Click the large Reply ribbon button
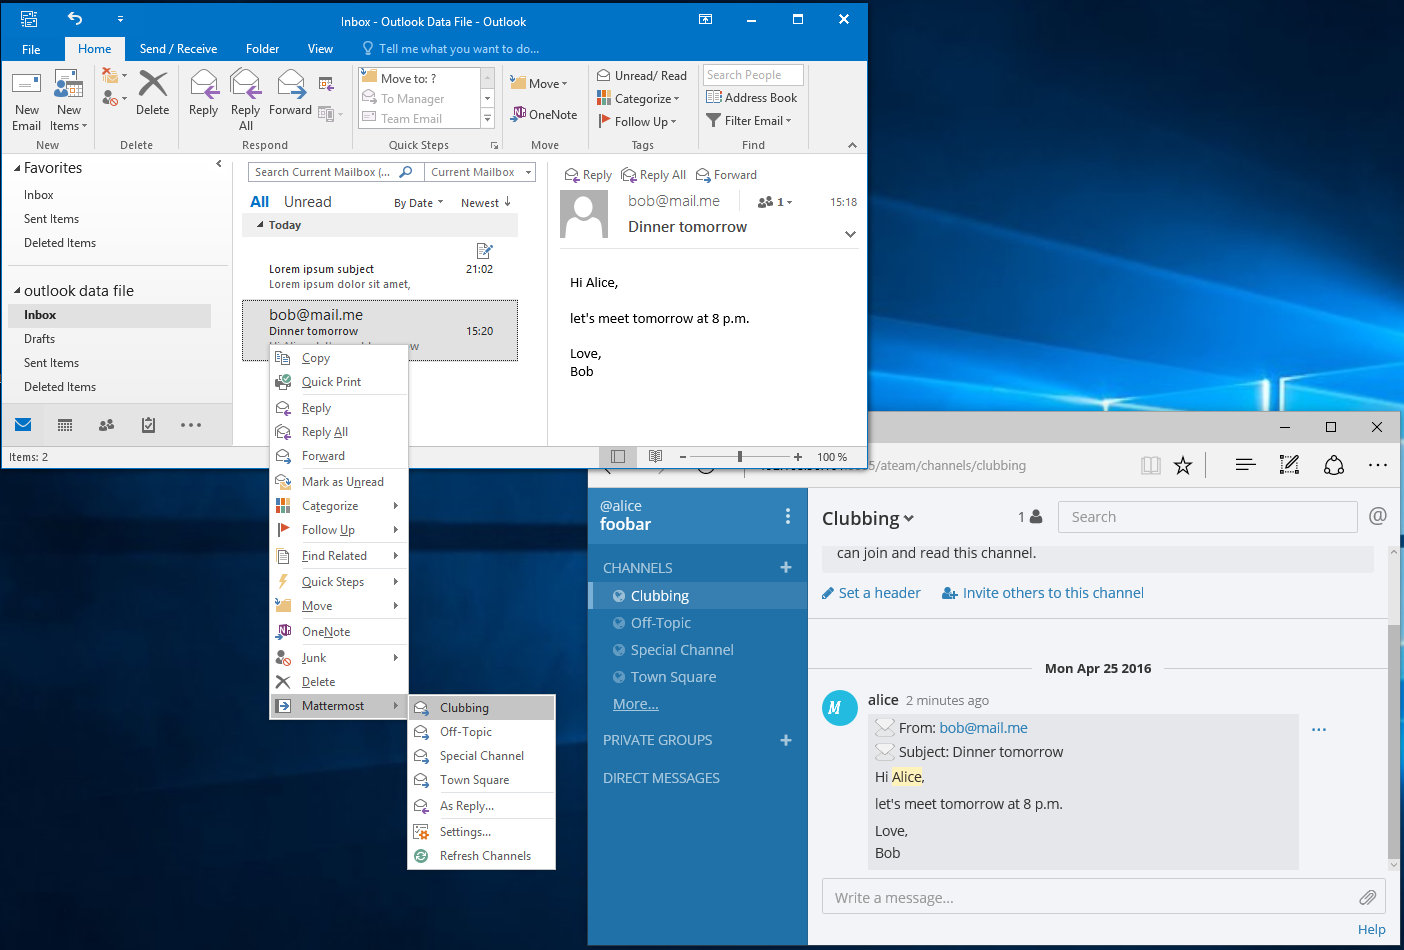The height and width of the screenshot is (950, 1404). pyautogui.click(x=203, y=93)
